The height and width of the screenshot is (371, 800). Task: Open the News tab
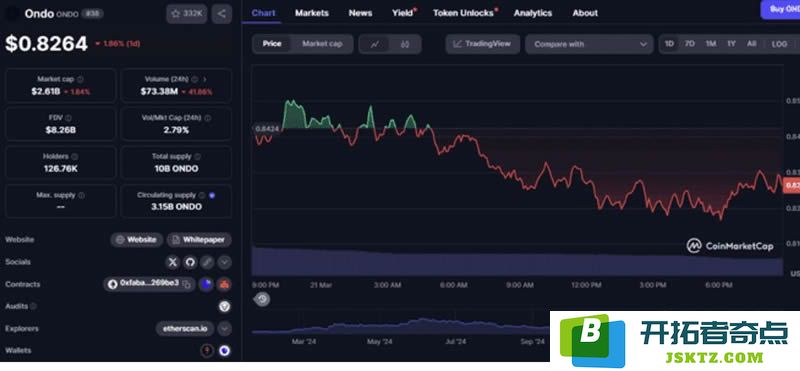[x=360, y=13]
